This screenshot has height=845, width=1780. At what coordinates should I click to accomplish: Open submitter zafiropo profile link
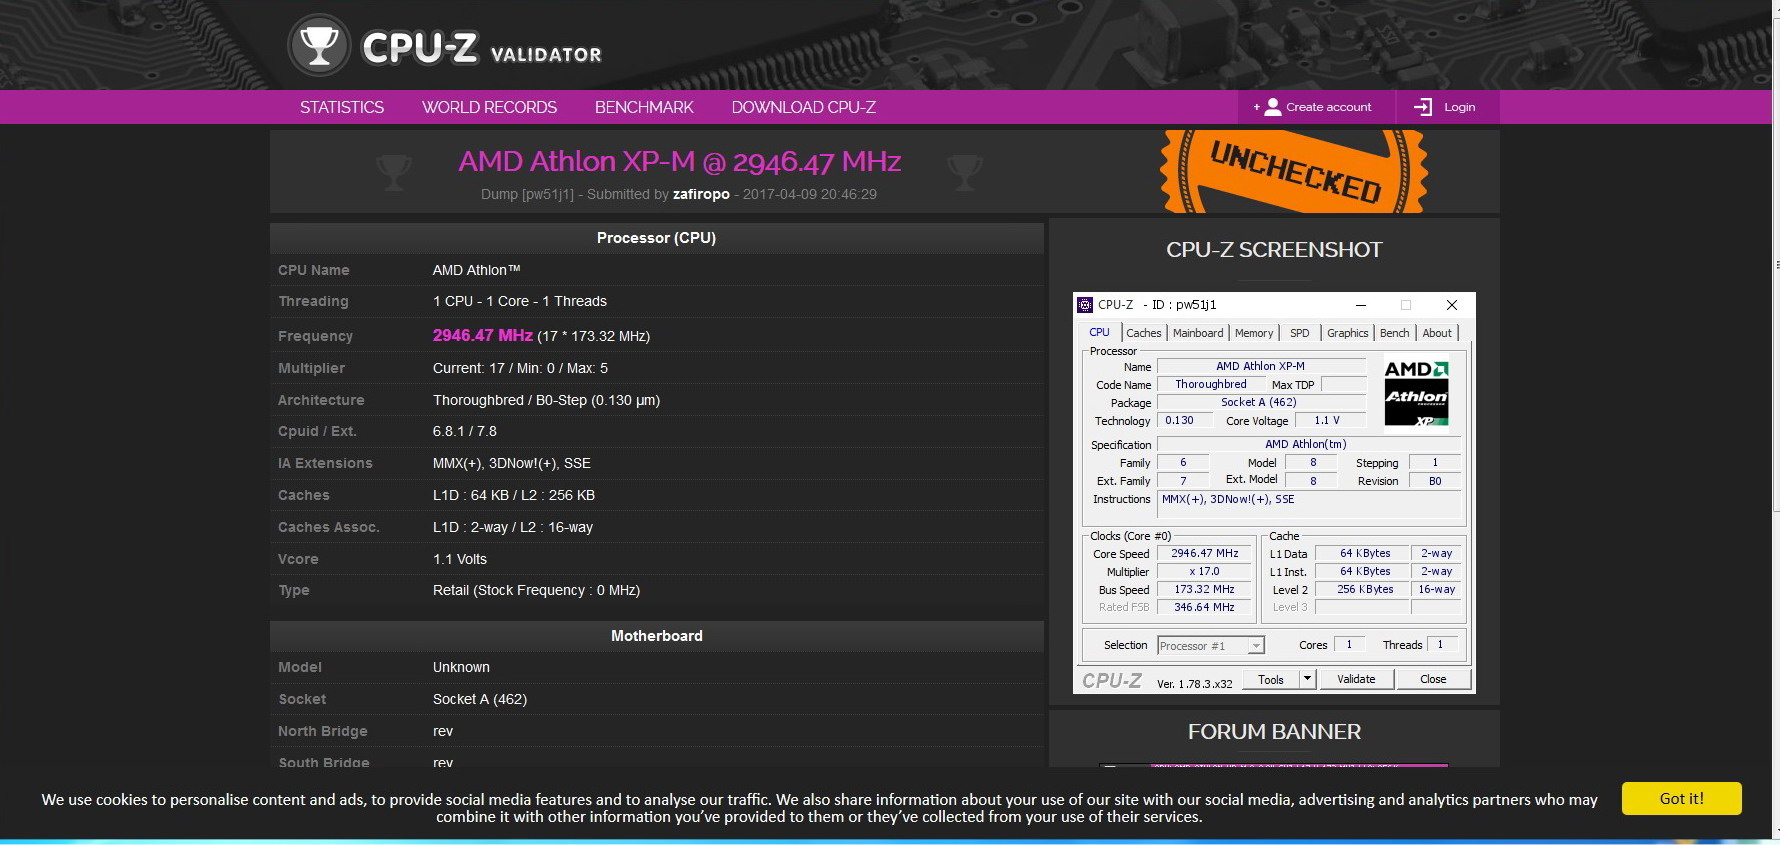[701, 194]
